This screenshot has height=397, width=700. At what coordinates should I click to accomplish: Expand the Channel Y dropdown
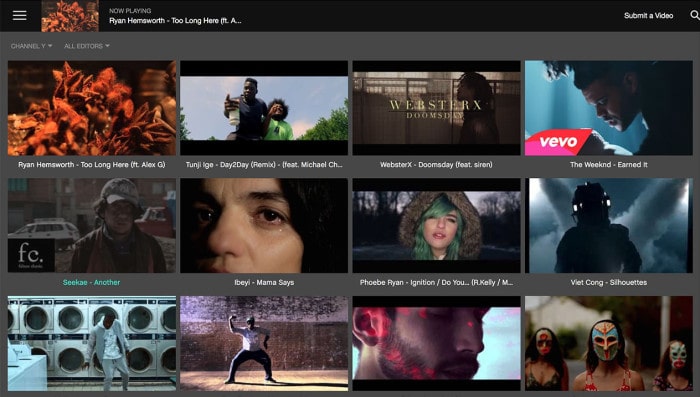point(31,46)
